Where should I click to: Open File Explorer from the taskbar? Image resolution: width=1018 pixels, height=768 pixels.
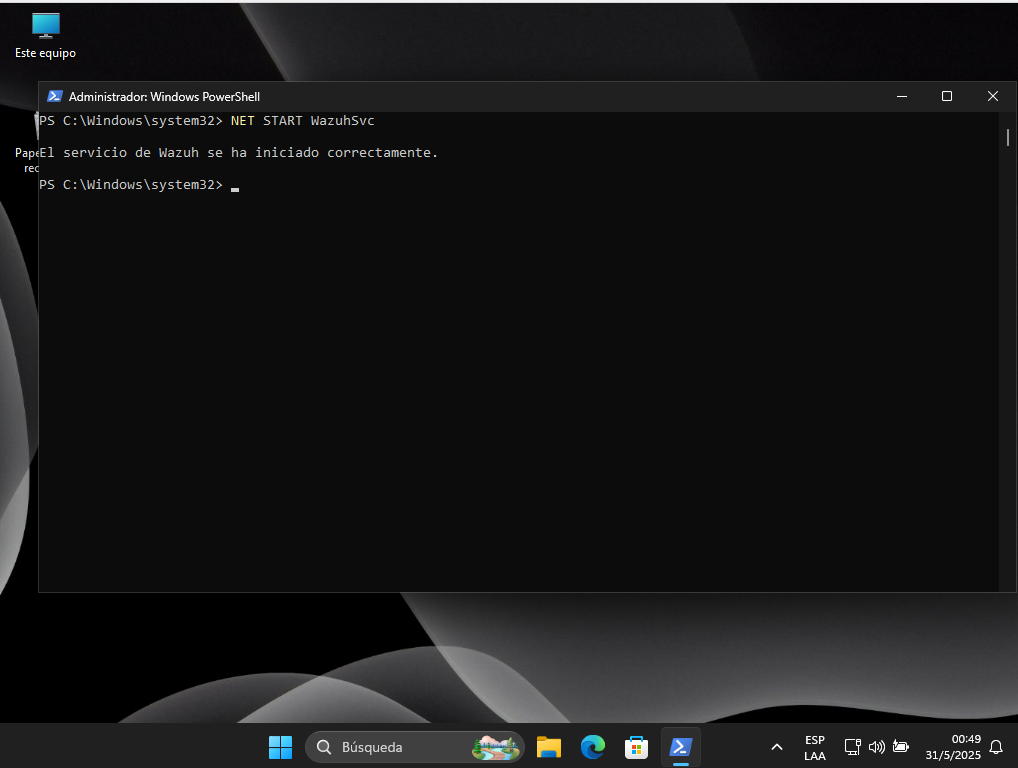click(548, 747)
